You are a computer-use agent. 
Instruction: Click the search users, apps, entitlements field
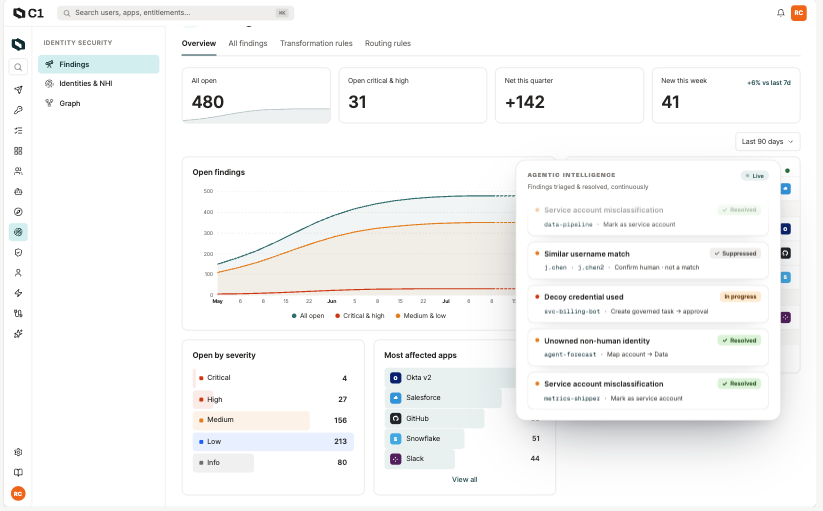click(175, 13)
